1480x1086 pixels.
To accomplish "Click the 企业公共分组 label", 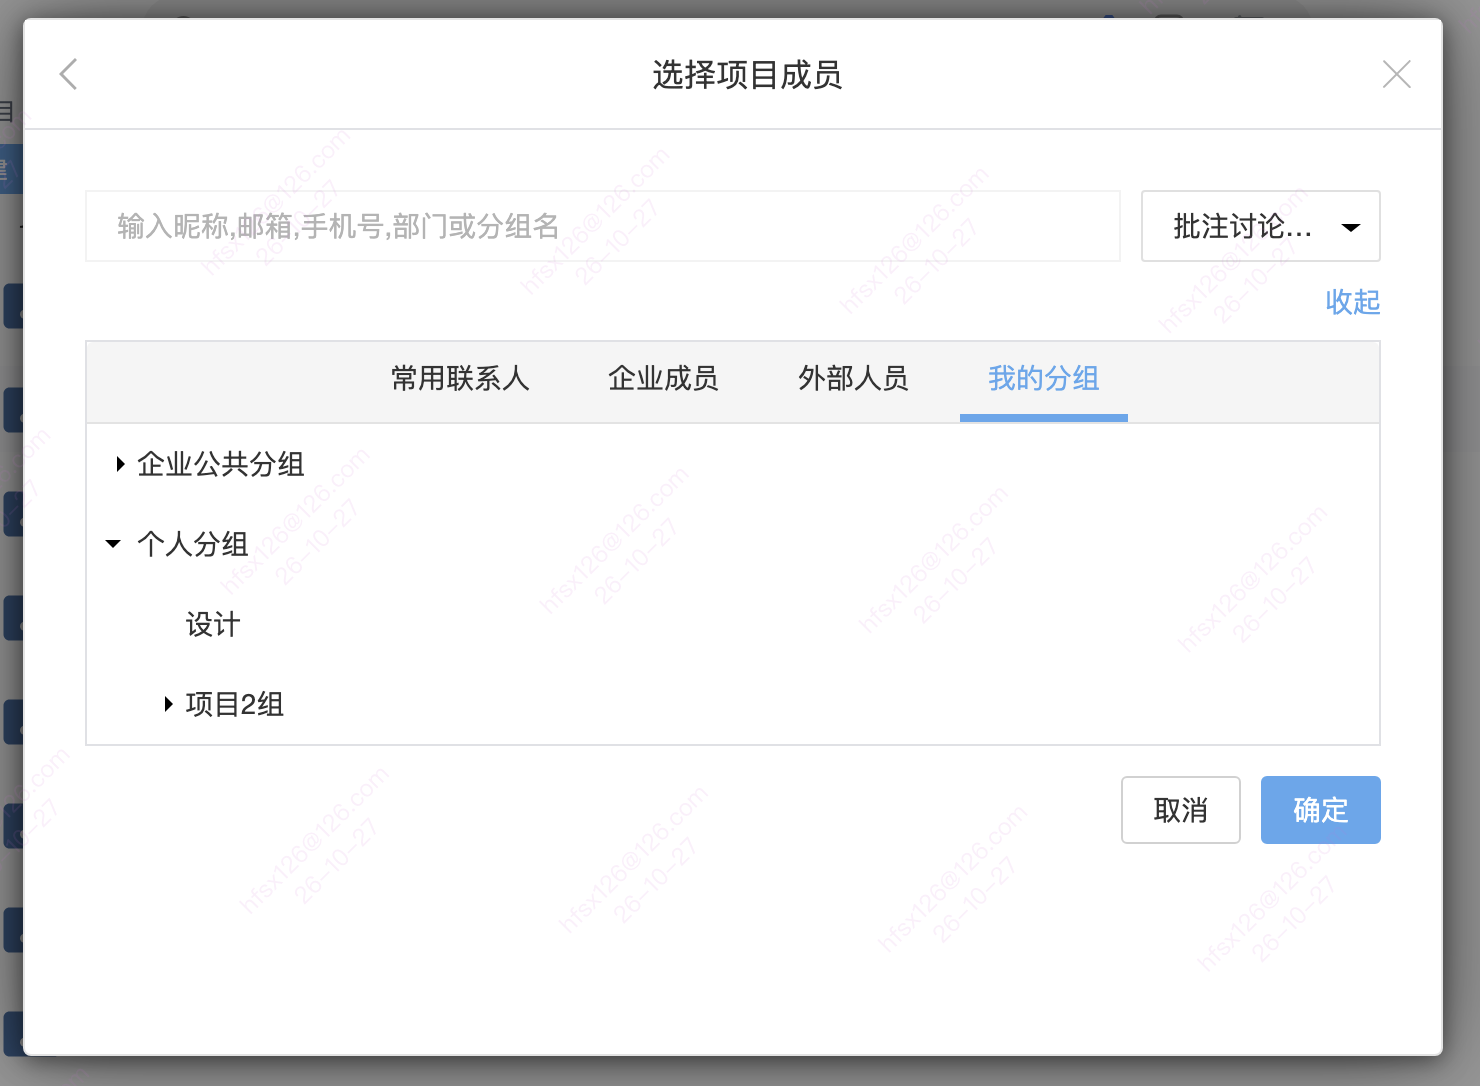I will pyautogui.click(x=221, y=464).
